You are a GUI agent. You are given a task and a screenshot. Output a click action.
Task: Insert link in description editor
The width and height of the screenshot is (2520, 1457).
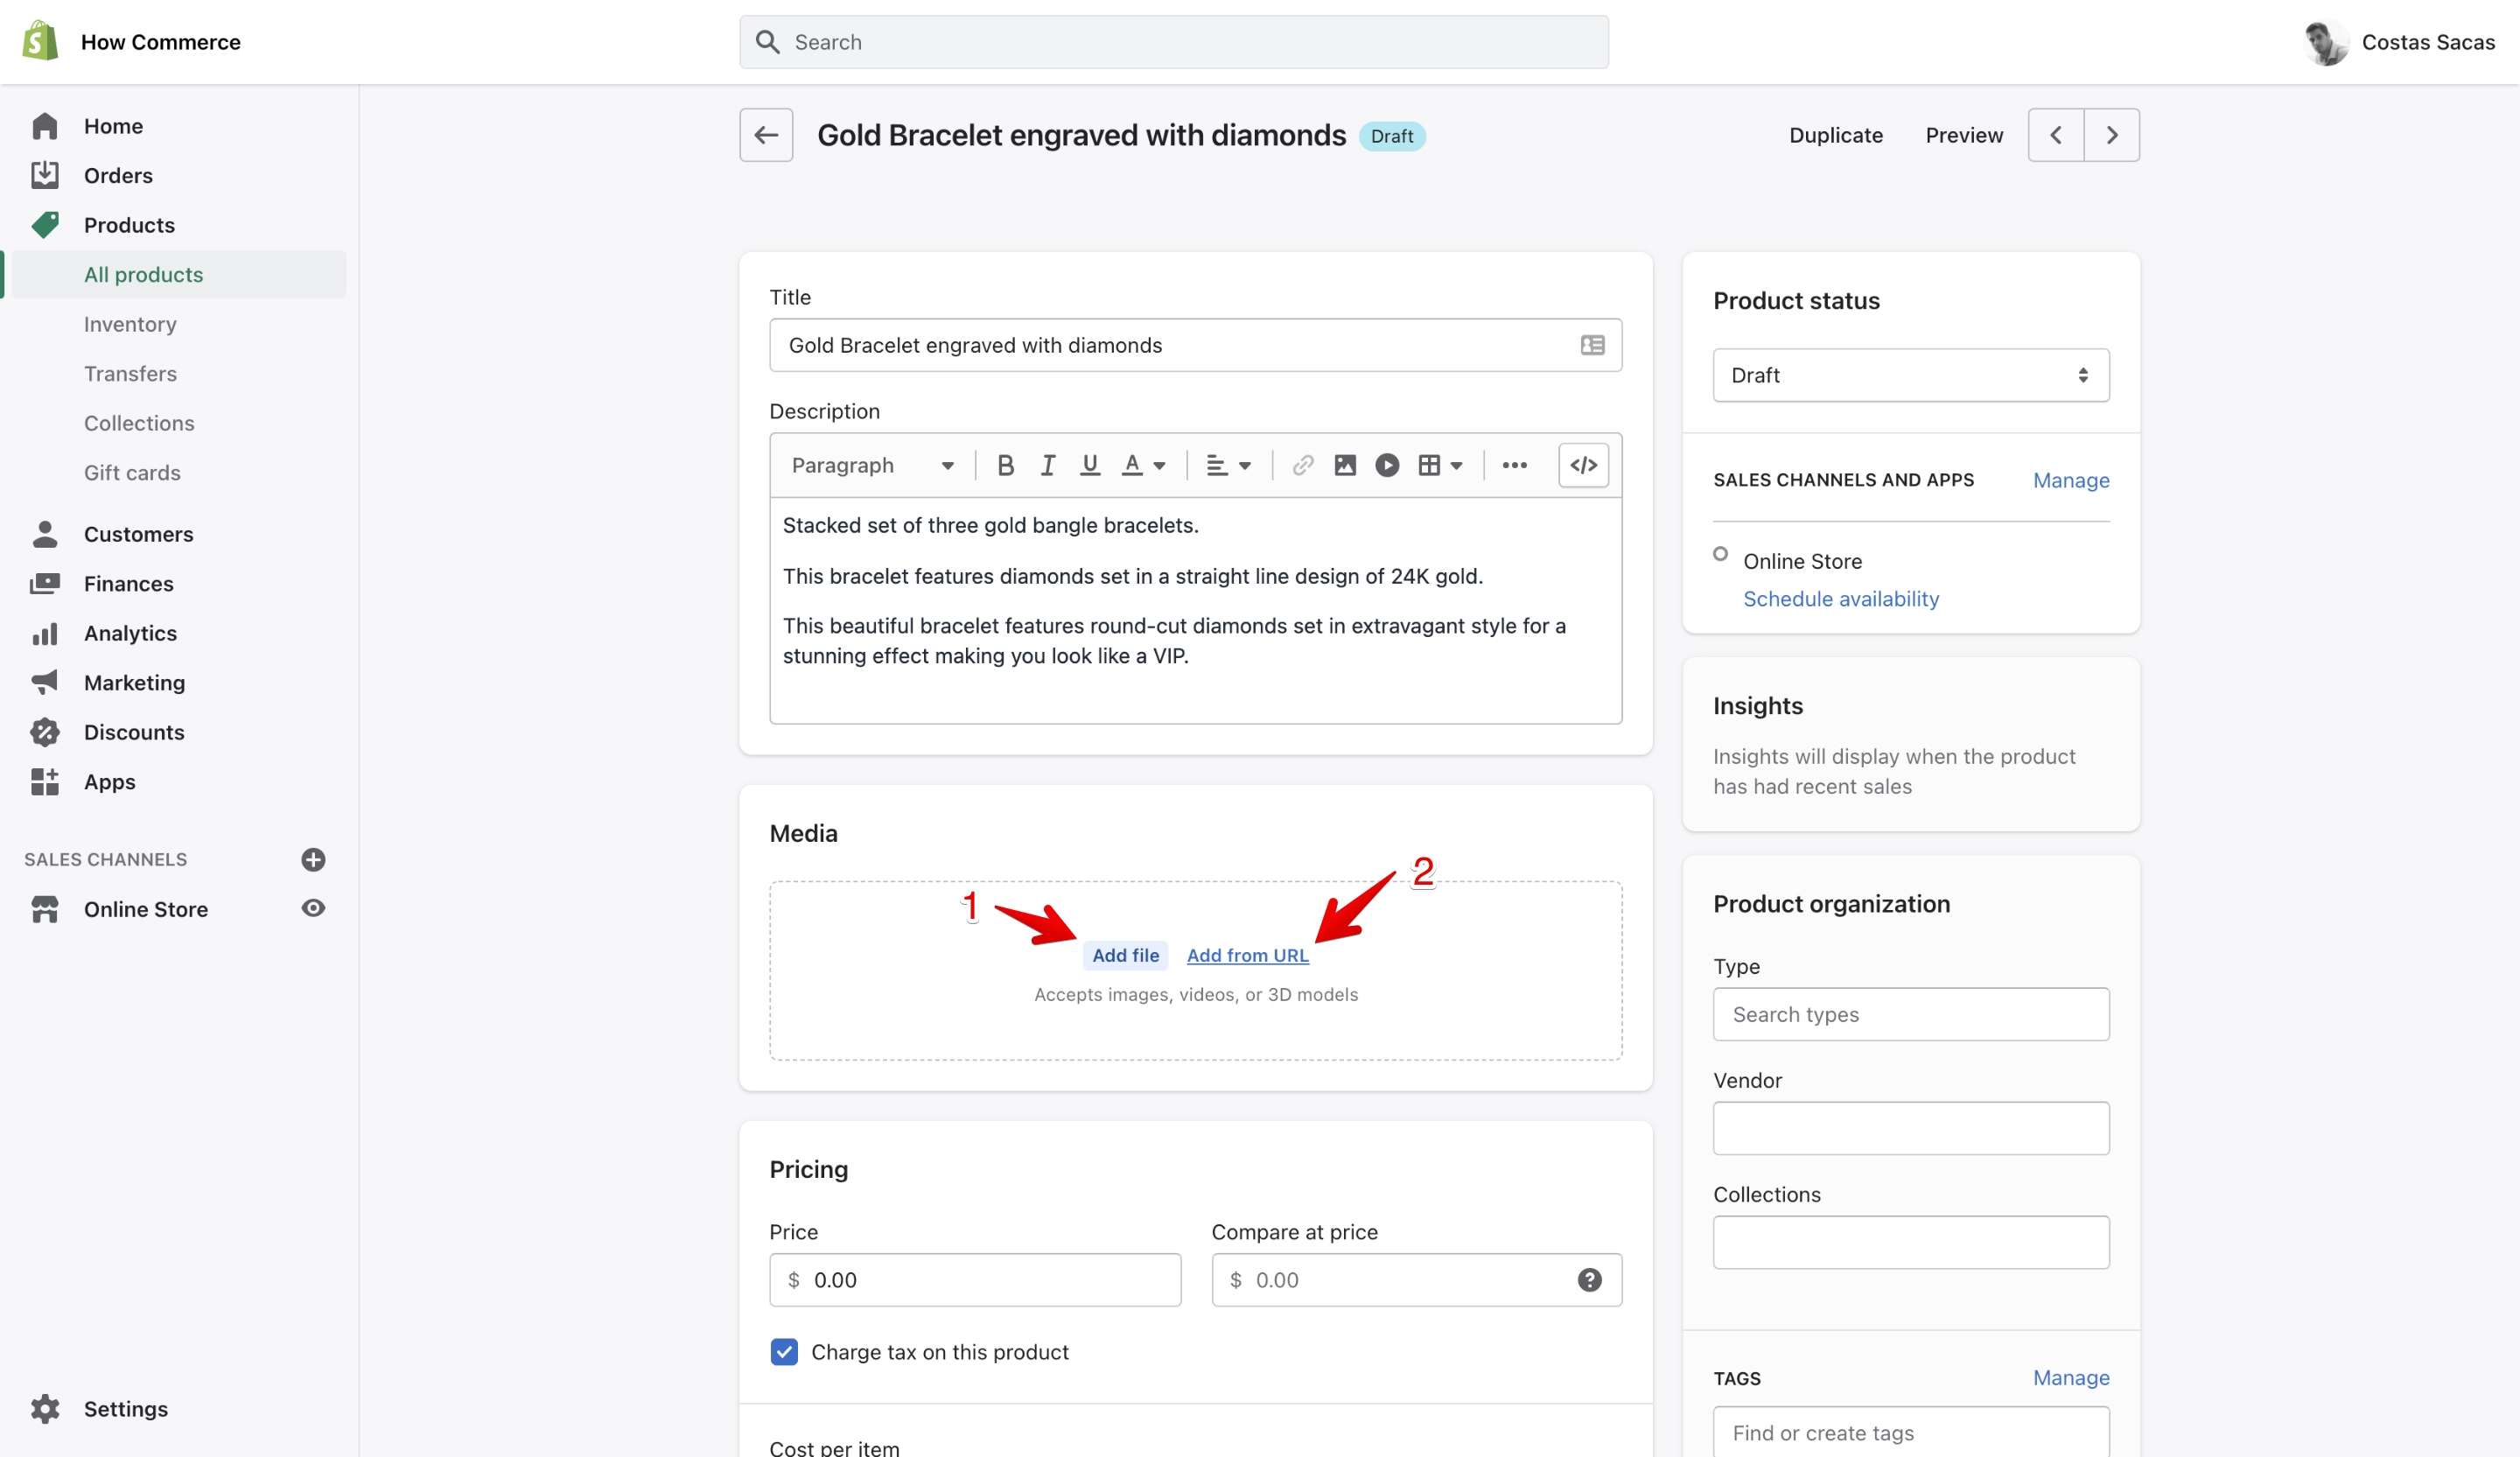[x=1302, y=465]
